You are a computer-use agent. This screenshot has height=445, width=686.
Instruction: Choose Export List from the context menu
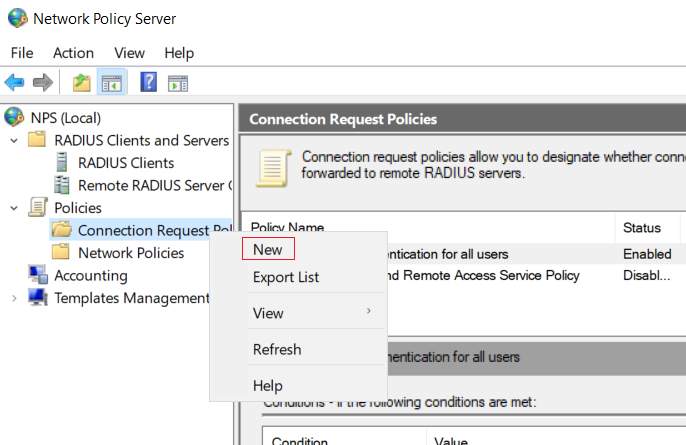pyautogui.click(x=286, y=277)
